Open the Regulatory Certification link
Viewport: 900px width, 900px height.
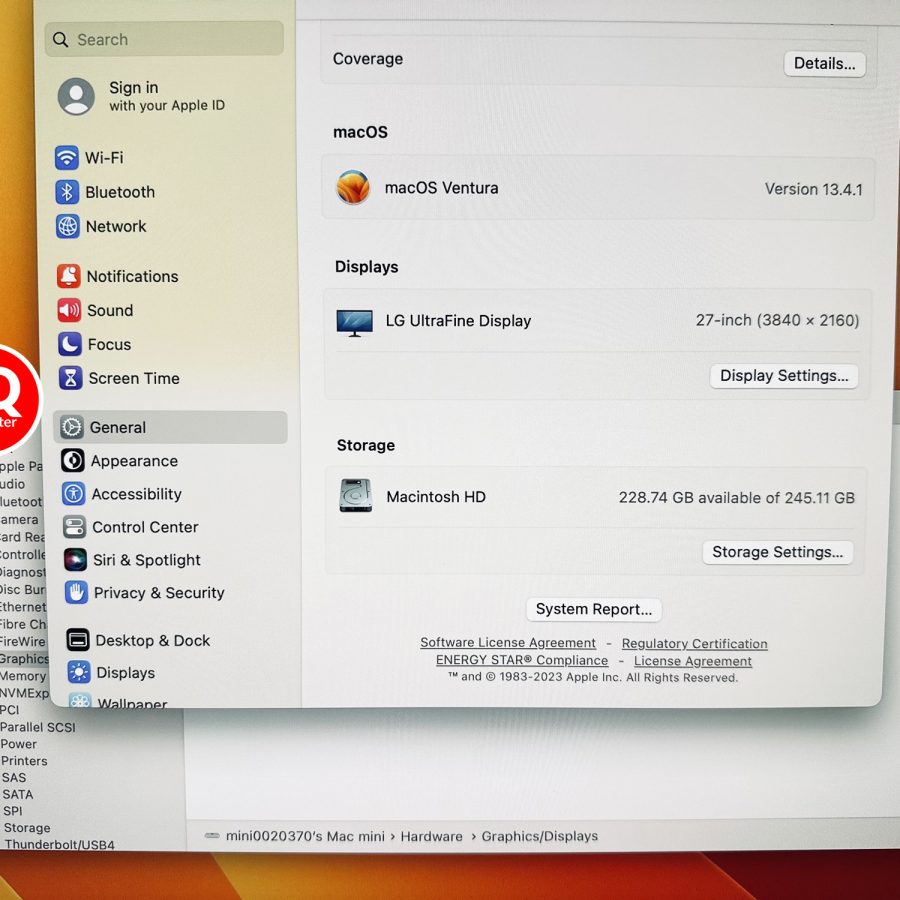tap(695, 644)
